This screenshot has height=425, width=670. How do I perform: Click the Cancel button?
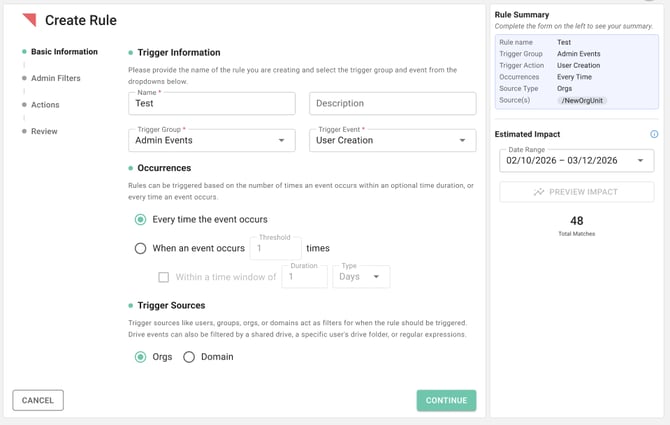[x=38, y=400]
